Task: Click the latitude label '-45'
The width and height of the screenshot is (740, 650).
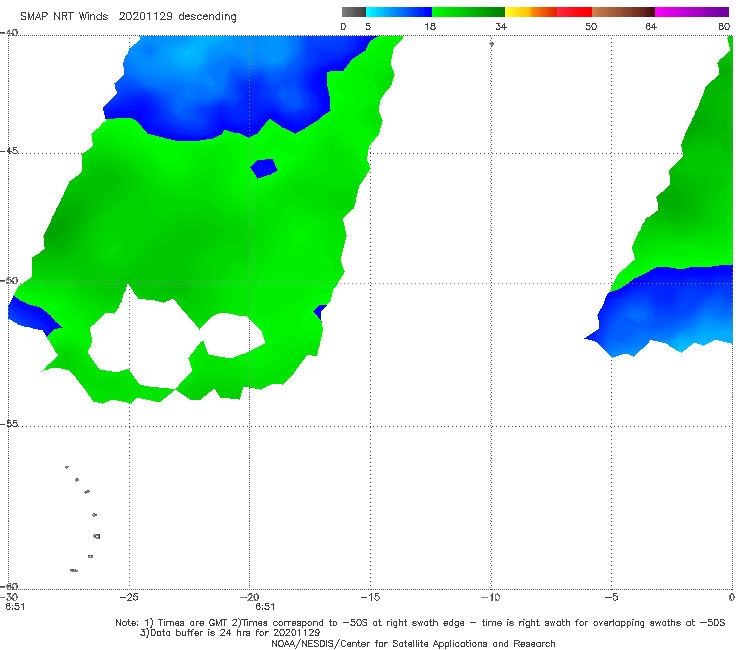Action: (x=8, y=151)
